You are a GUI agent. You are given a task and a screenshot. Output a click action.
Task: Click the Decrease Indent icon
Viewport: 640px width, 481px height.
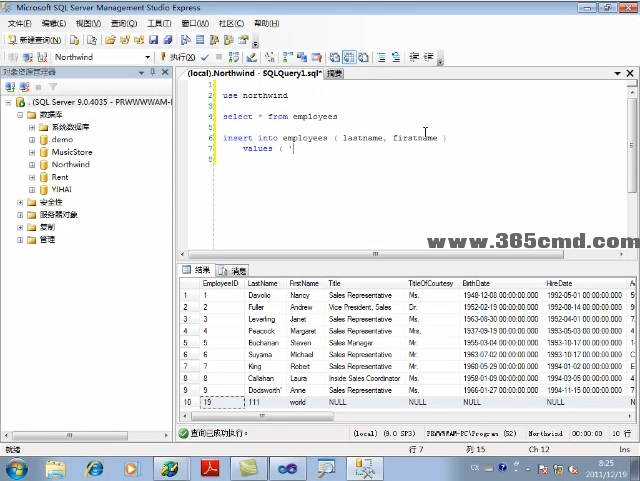point(414,57)
